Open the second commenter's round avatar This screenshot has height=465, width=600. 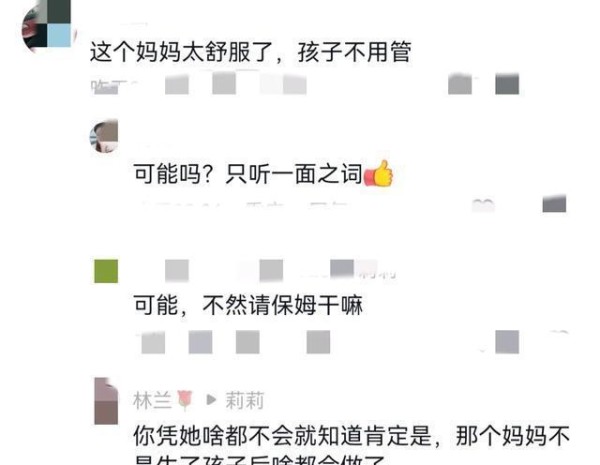(x=104, y=136)
